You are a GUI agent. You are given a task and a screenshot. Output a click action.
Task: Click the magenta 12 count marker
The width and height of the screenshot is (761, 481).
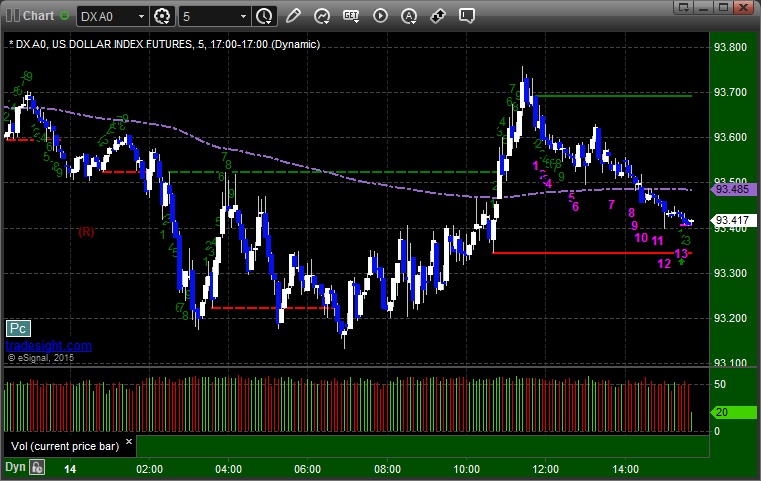[x=664, y=264]
